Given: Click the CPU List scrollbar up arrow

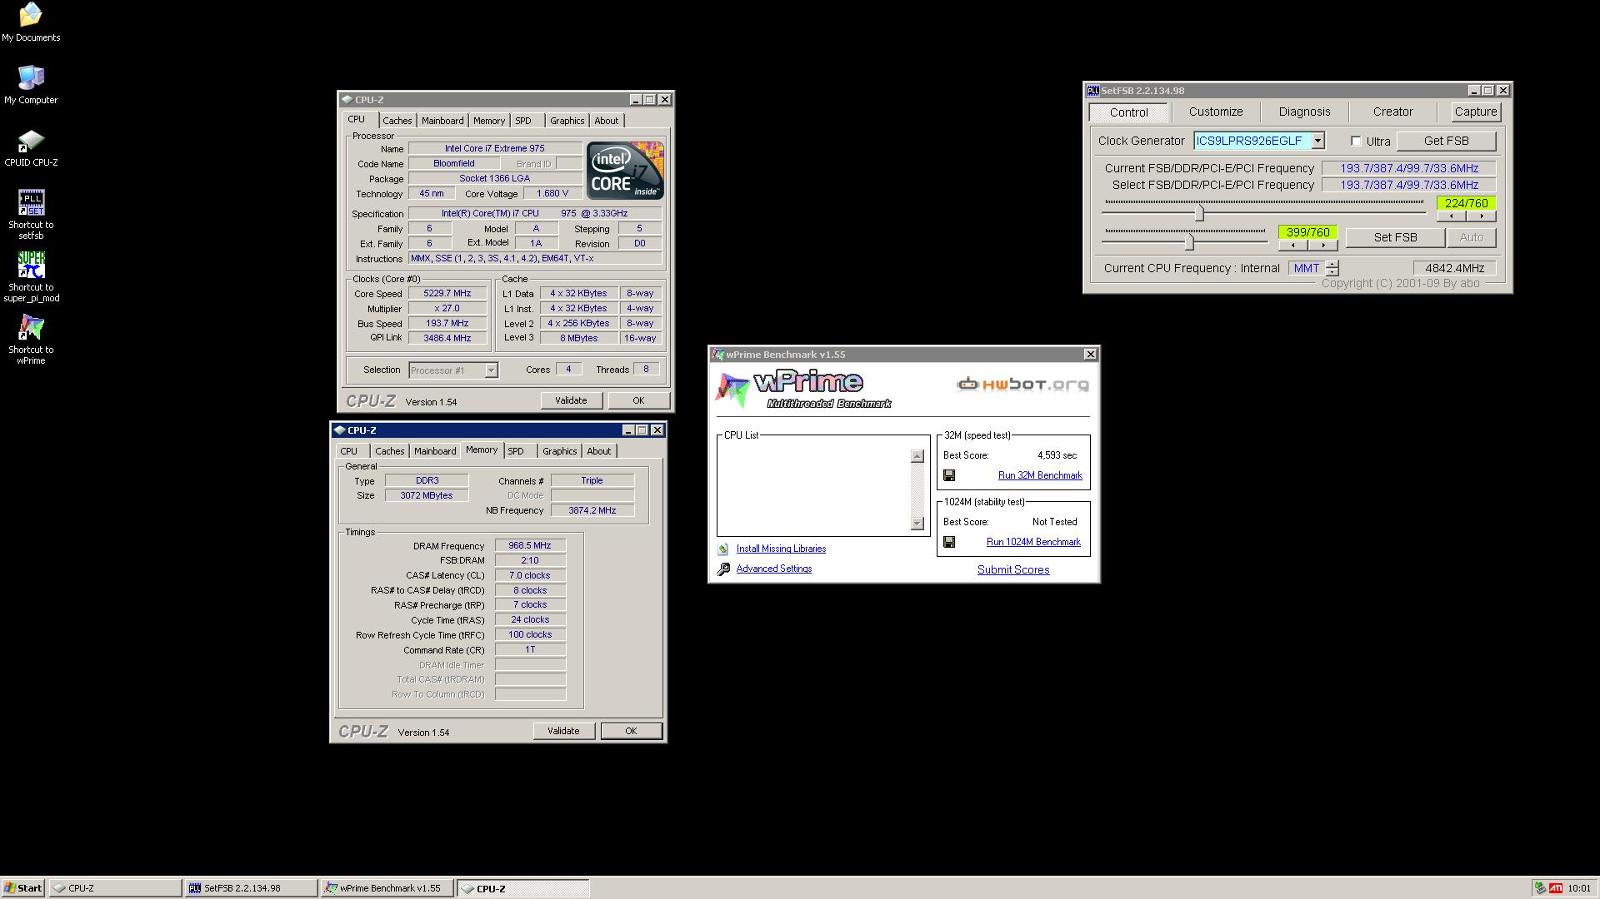Looking at the screenshot, I should [917, 456].
